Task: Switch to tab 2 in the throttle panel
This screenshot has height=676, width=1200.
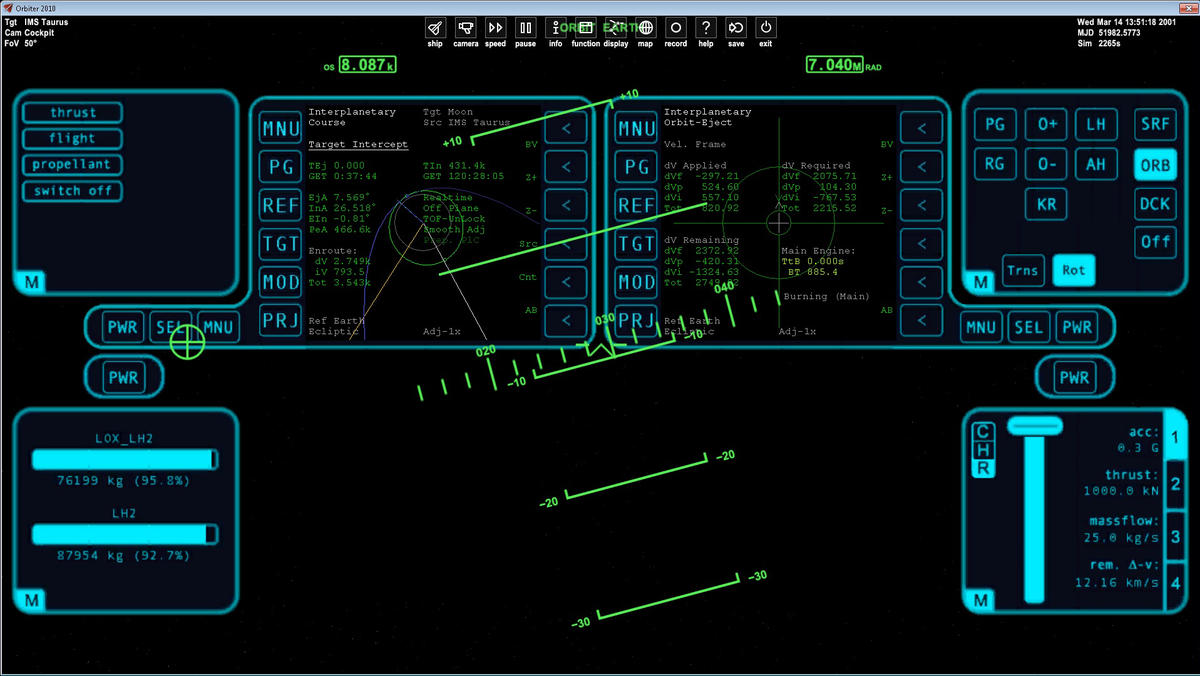Action: (x=1175, y=486)
